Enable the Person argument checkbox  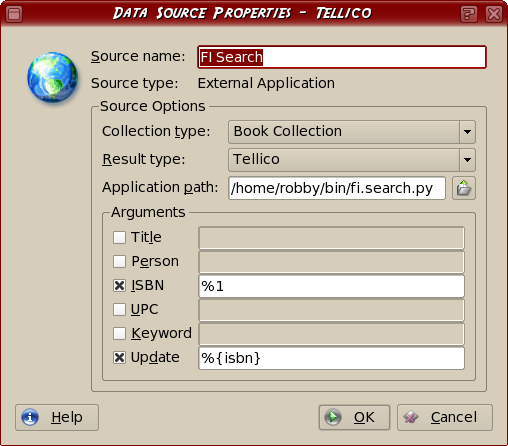(119, 262)
